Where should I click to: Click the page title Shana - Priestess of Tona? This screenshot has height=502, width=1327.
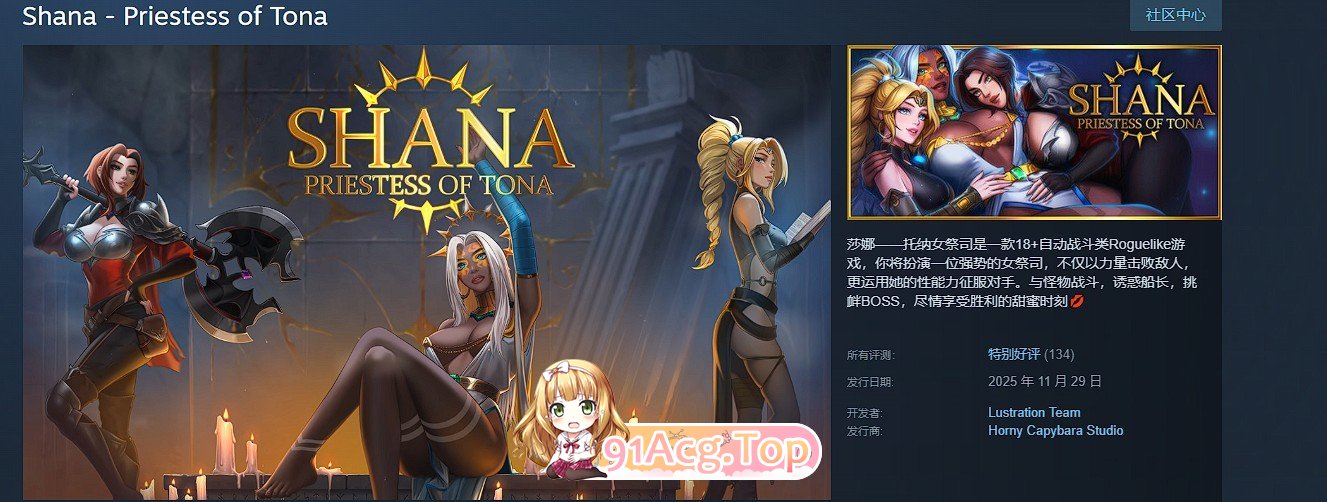(175, 16)
